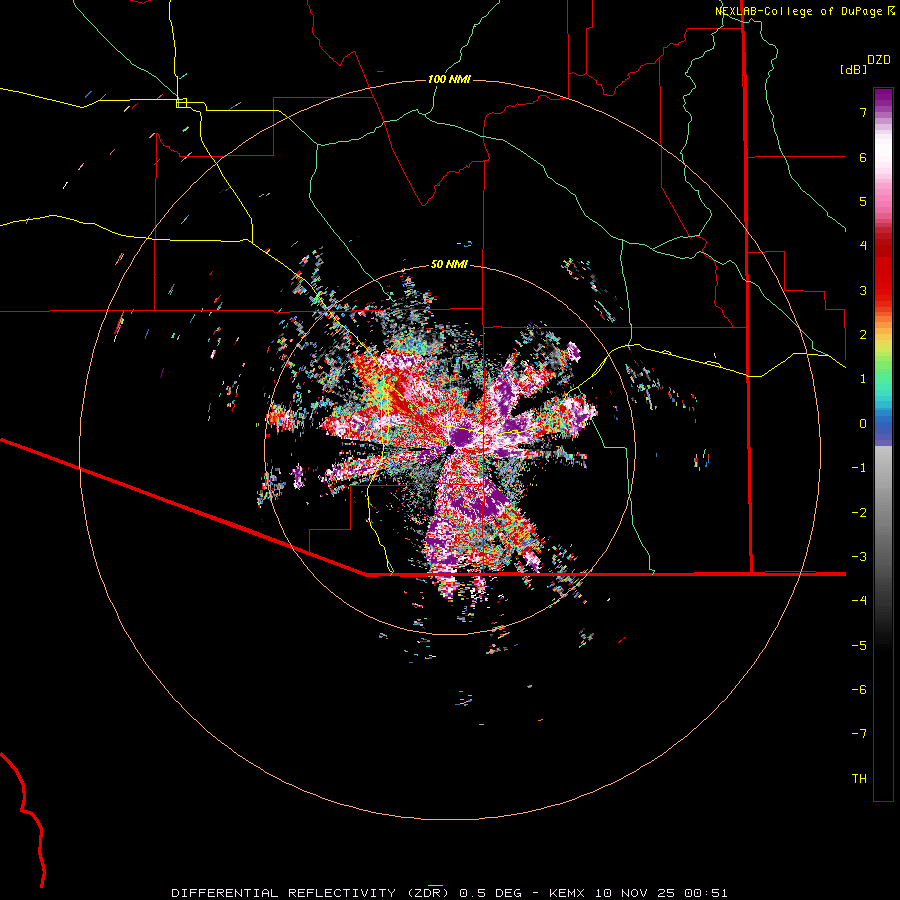Select the -2 dB scale label
Image resolution: width=900 pixels, height=900 pixels.
coord(859,513)
